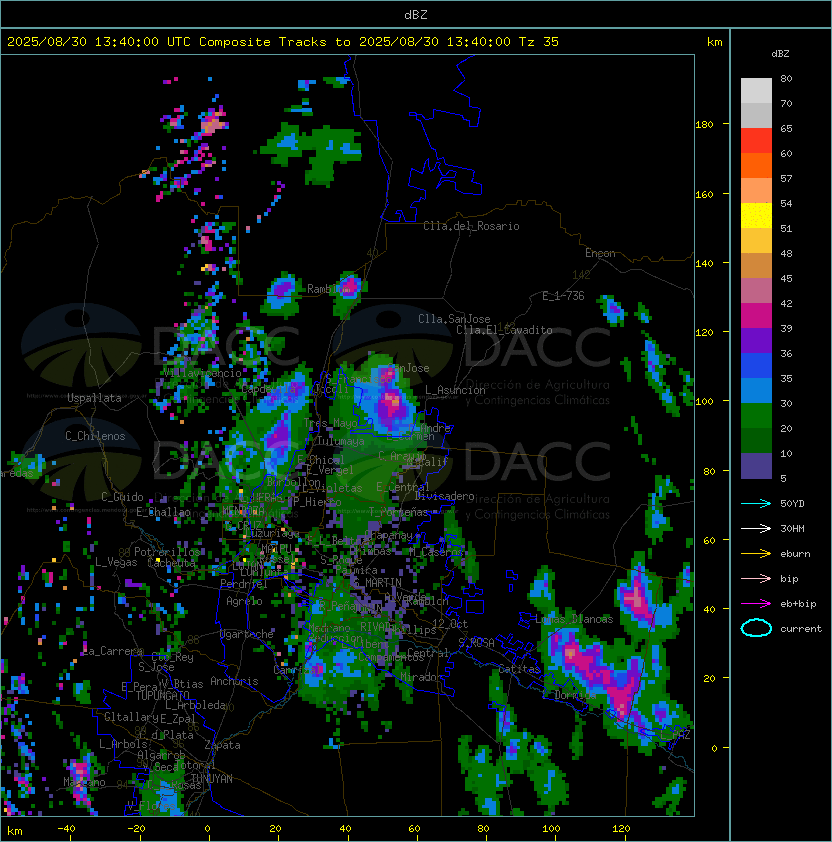Click the dBZ title at top center
Image resolution: width=832 pixels, height=842 pixels.
pyautogui.click(x=416, y=15)
